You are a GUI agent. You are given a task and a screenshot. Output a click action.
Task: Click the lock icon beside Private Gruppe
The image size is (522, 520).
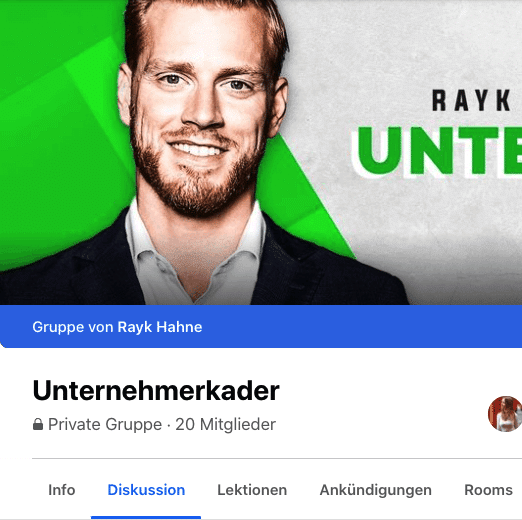[x=38, y=424]
